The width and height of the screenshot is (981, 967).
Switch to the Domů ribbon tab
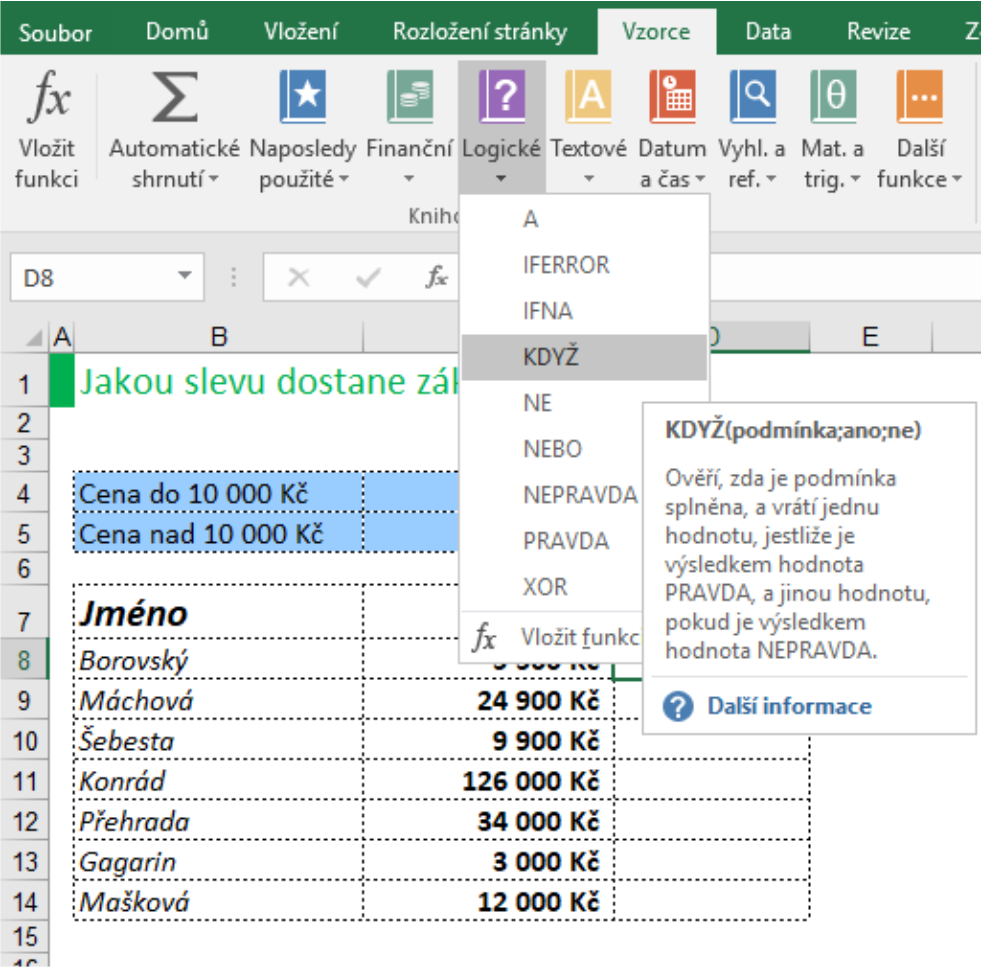(177, 31)
